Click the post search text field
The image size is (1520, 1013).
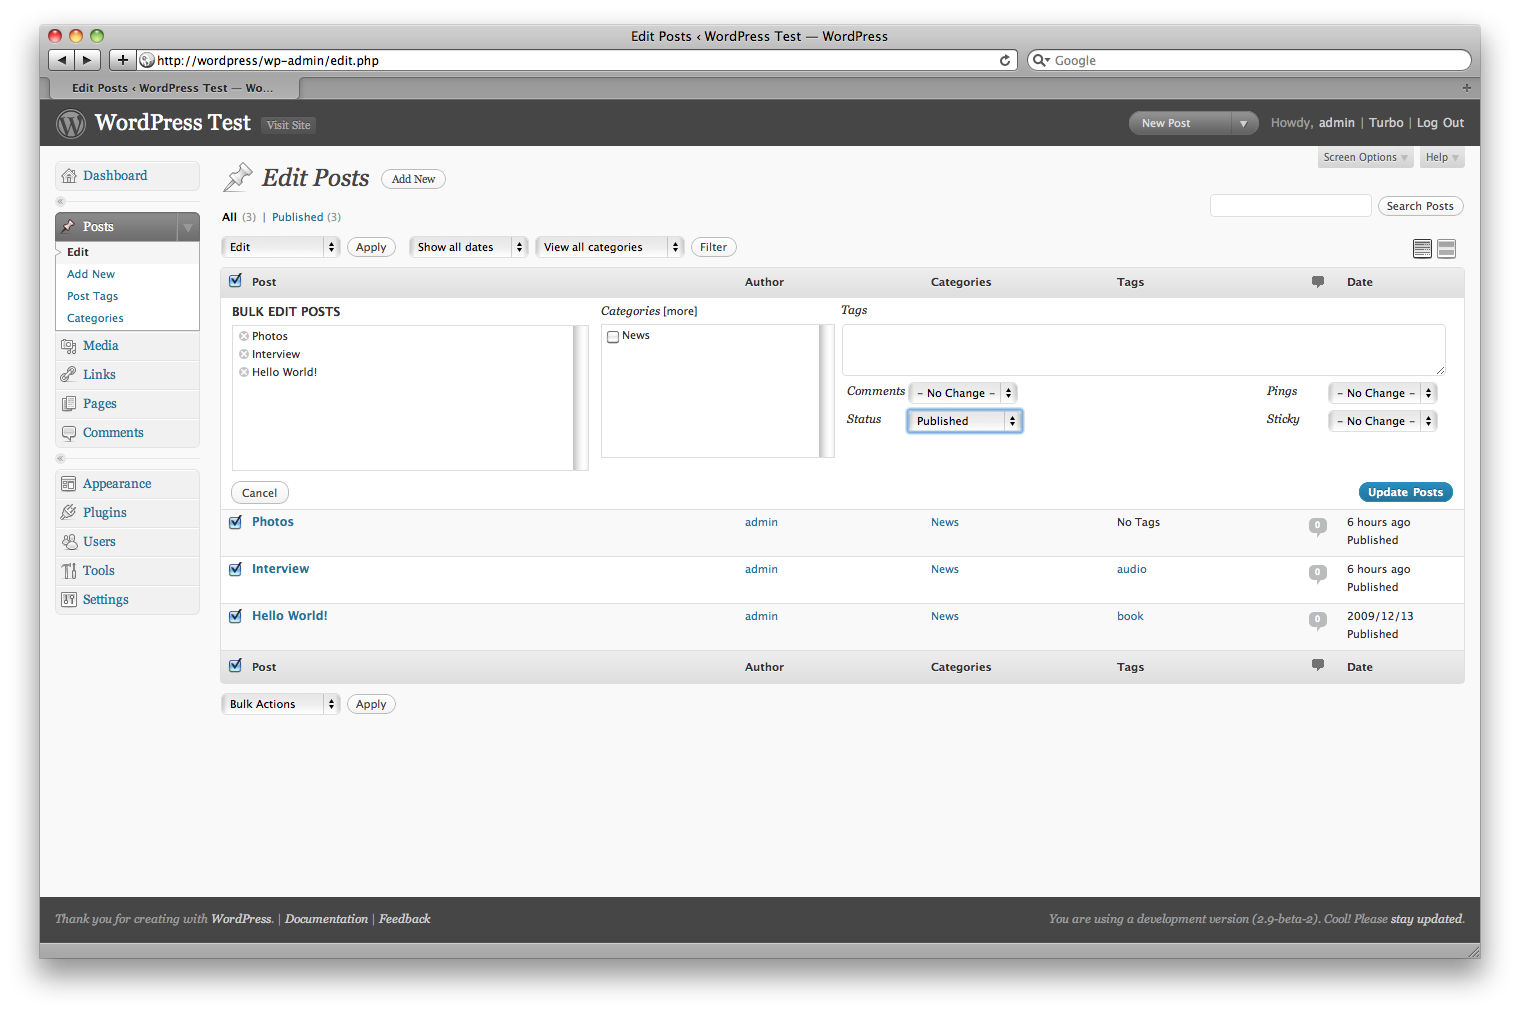coord(1290,206)
